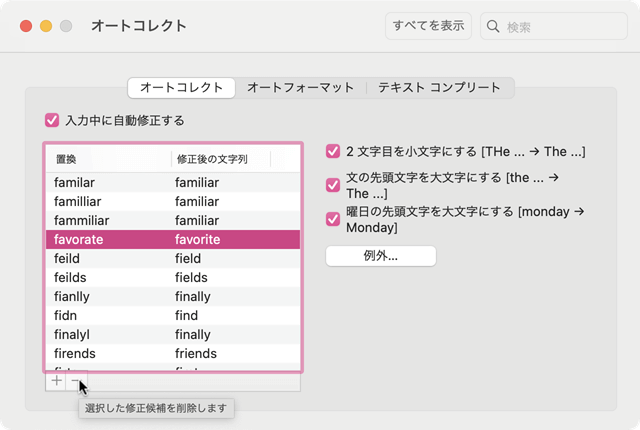The image size is (640, 430).
Task: Click the magnifying glass search icon
Action: tap(494, 26)
